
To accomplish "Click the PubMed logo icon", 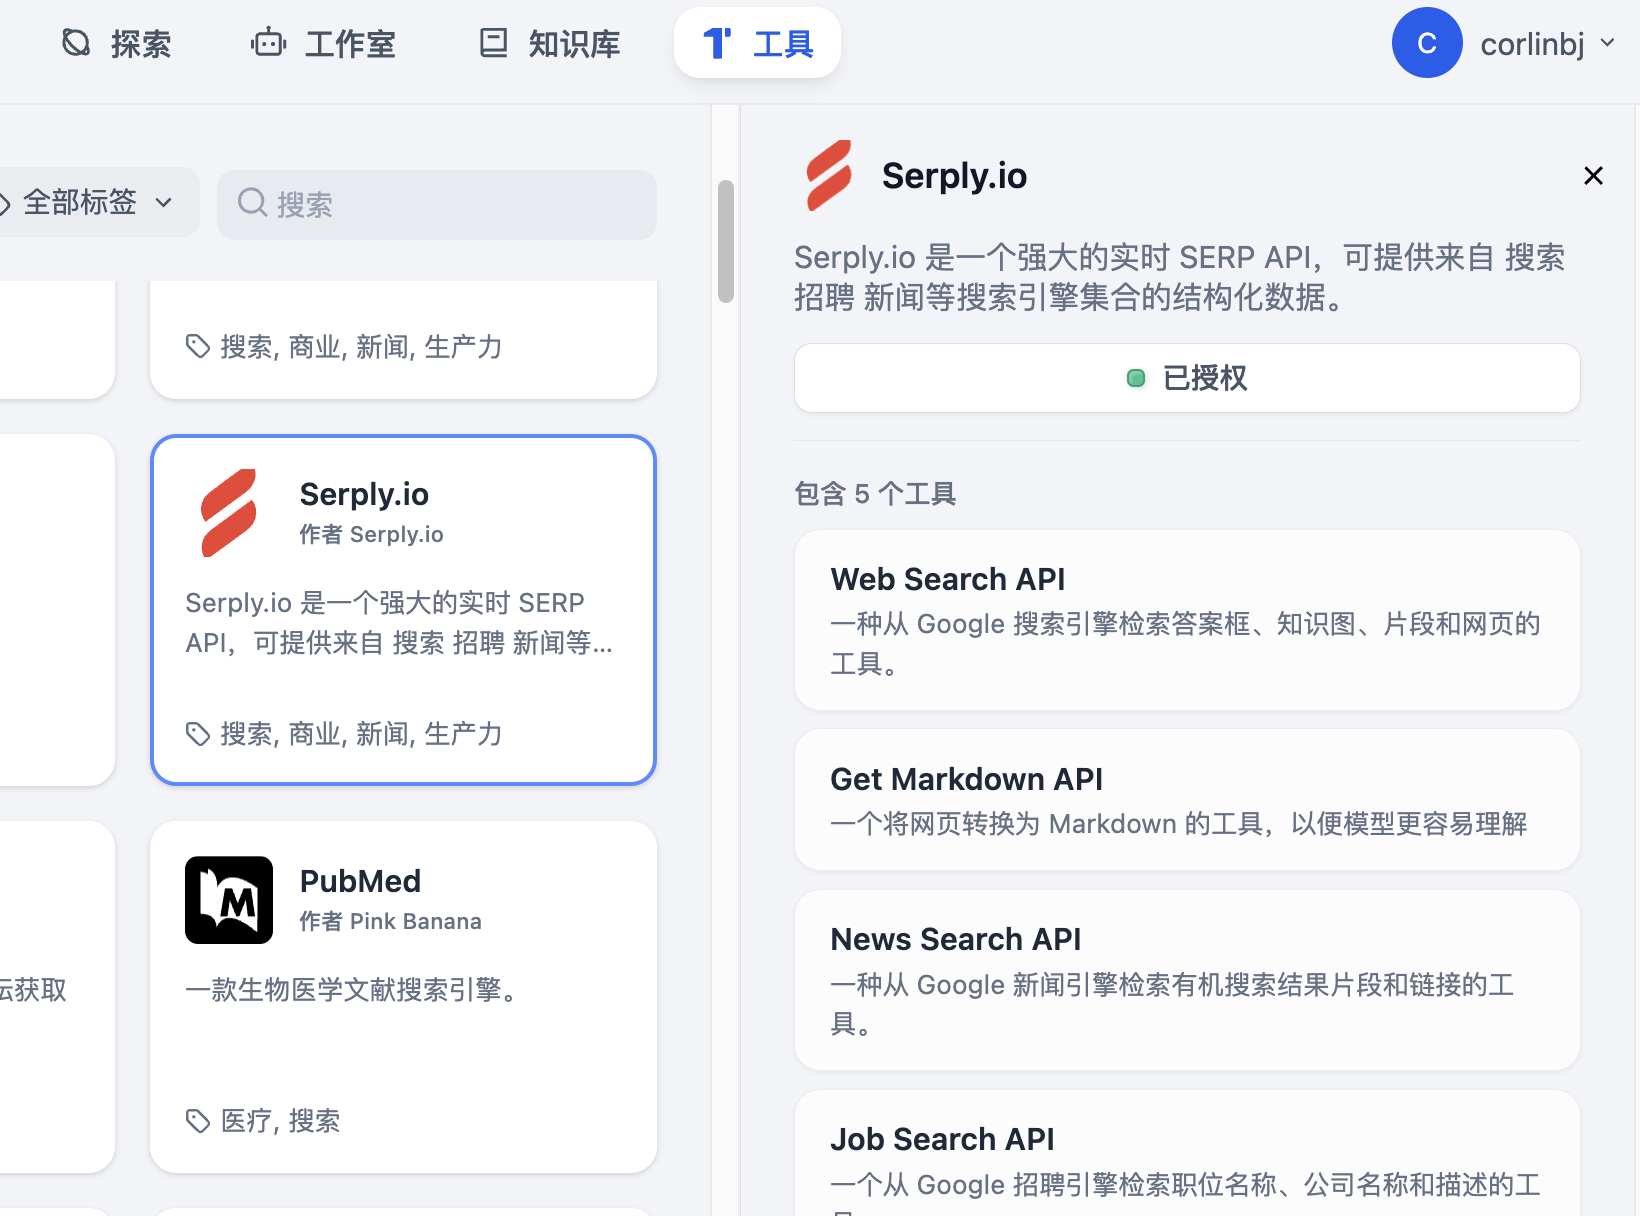I will click(229, 900).
